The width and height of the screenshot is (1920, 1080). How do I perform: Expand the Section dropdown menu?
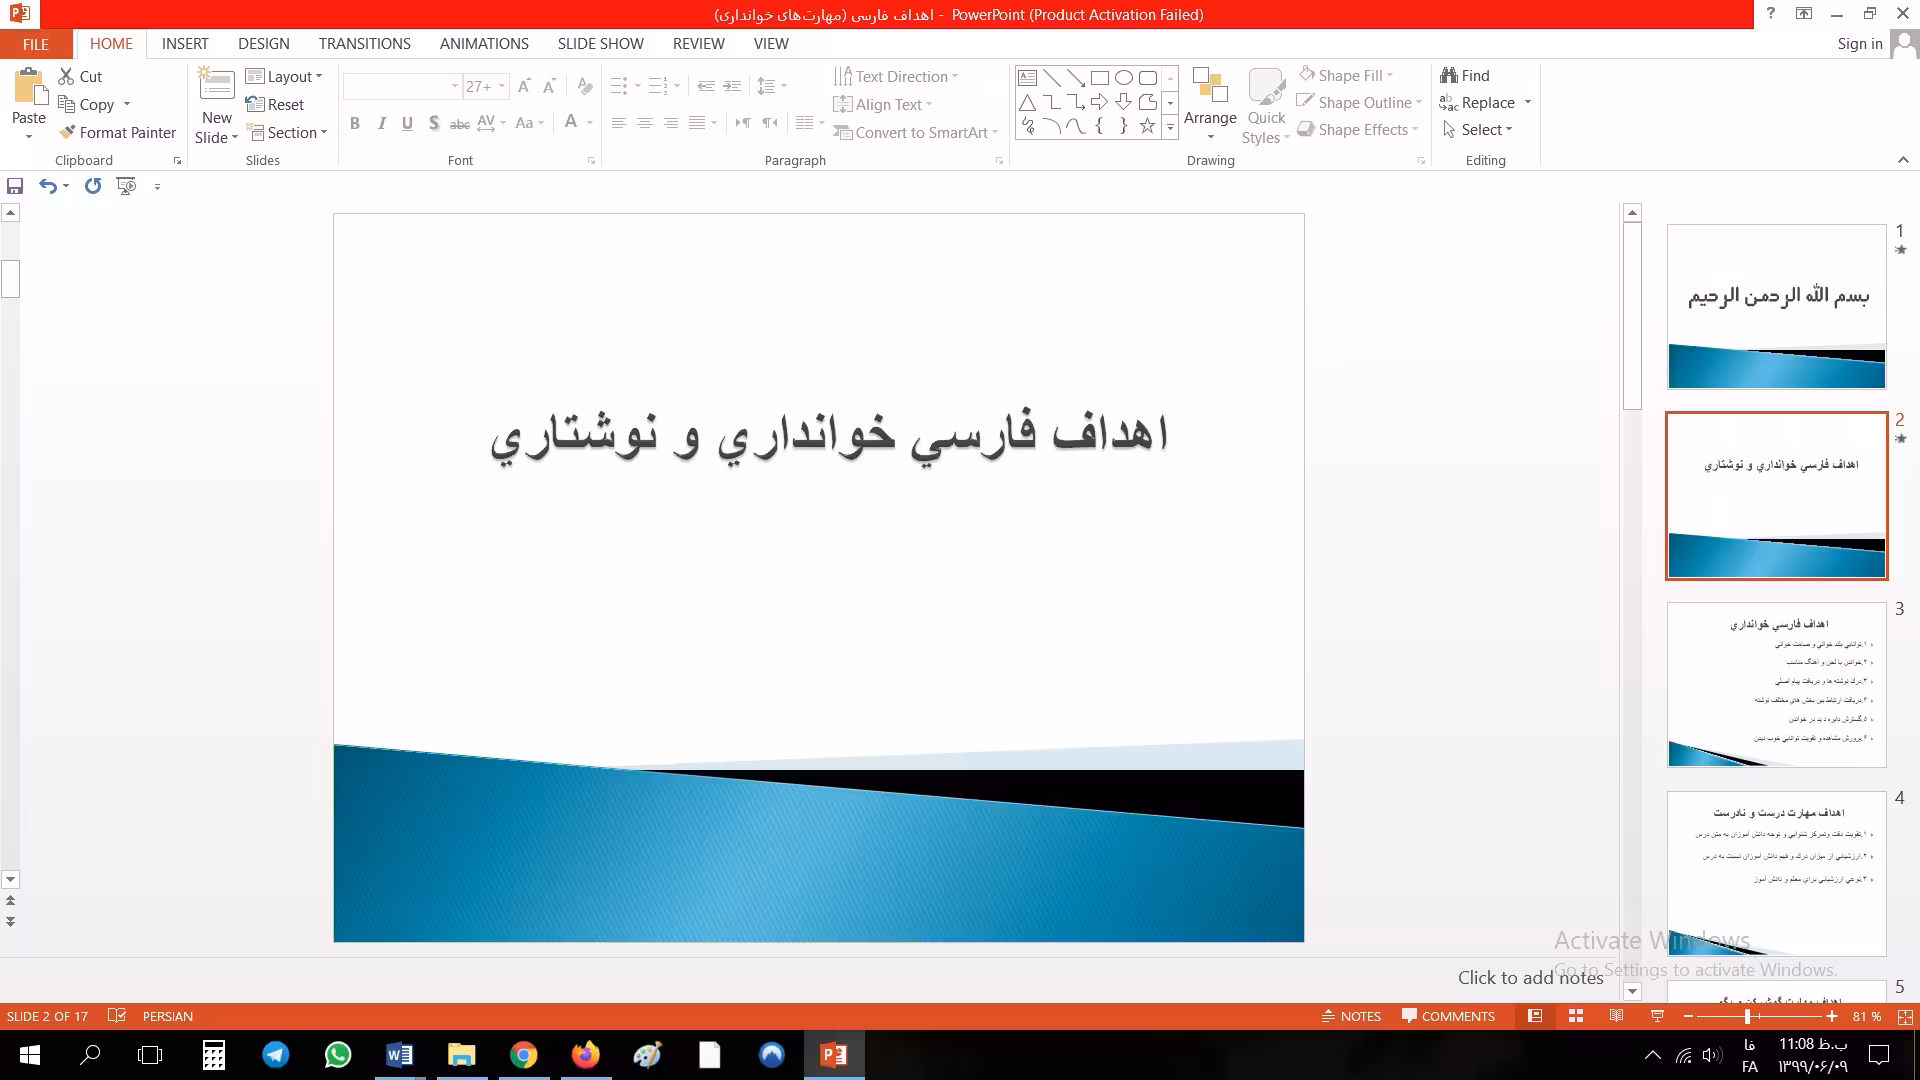(x=287, y=132)
